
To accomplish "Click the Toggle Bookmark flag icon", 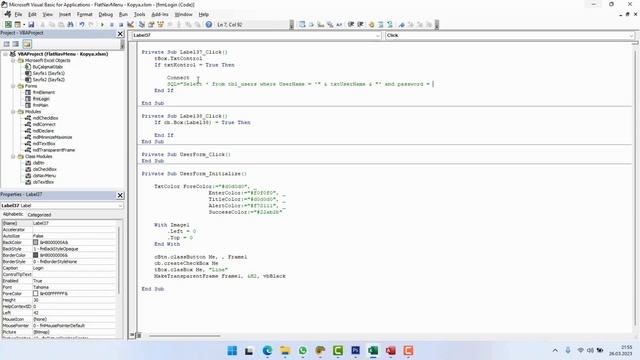I will (402, 24).
